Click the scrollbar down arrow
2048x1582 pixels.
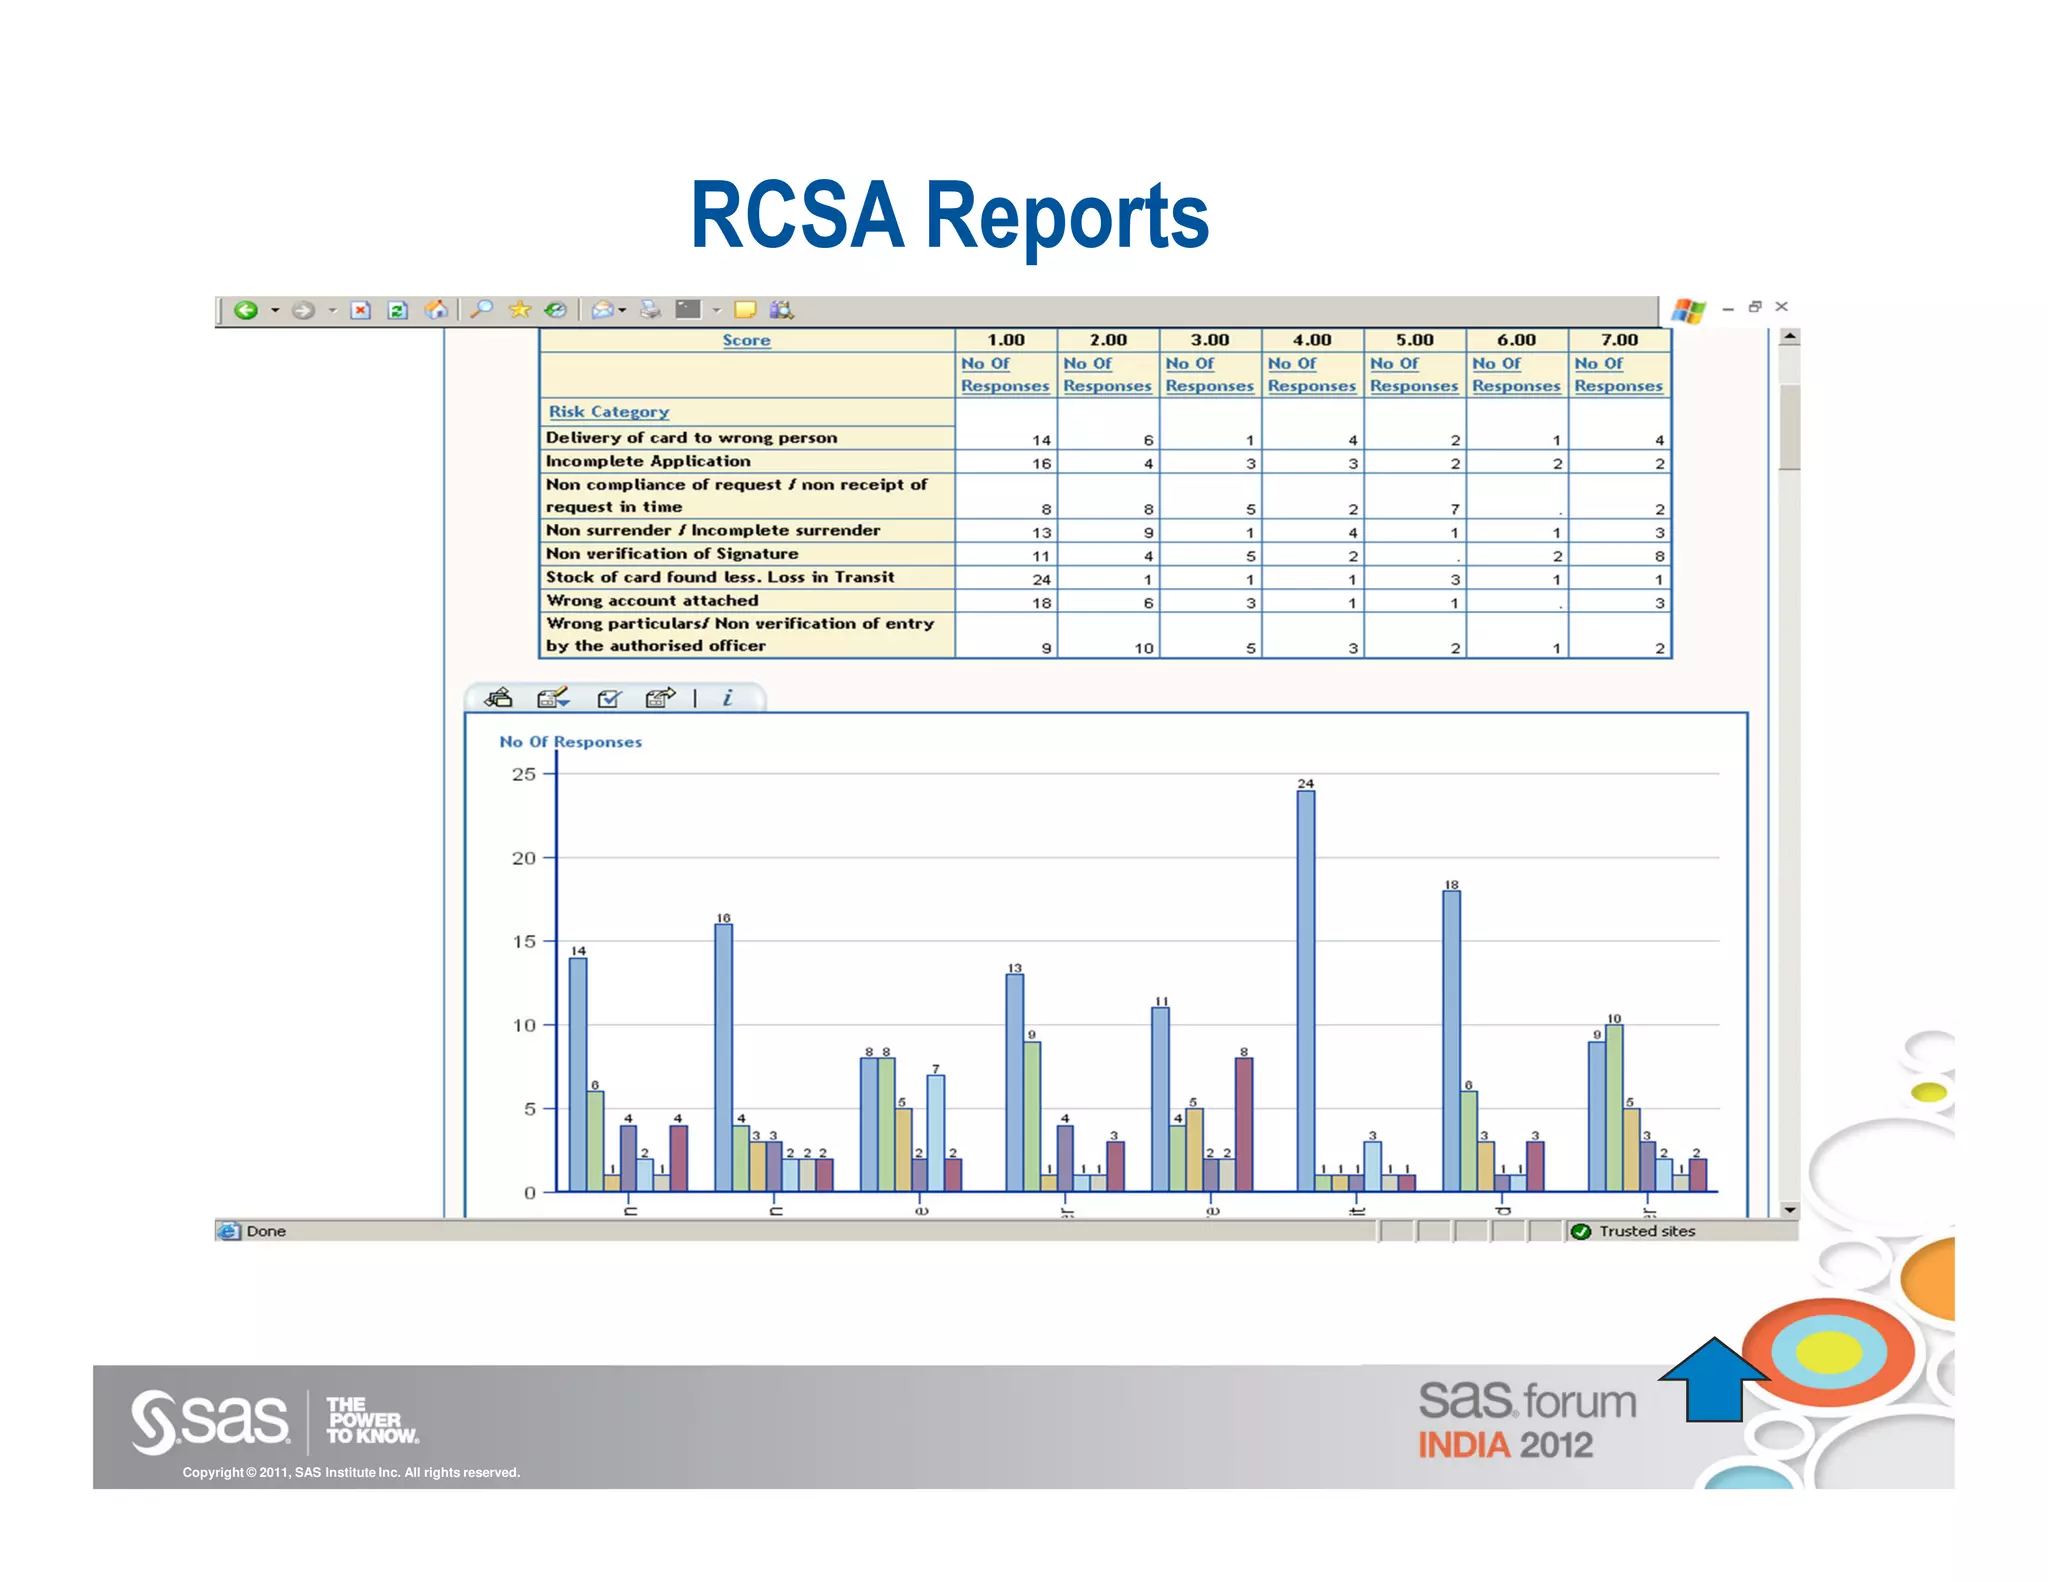pyautogui.click(x=1790, y=1209)
